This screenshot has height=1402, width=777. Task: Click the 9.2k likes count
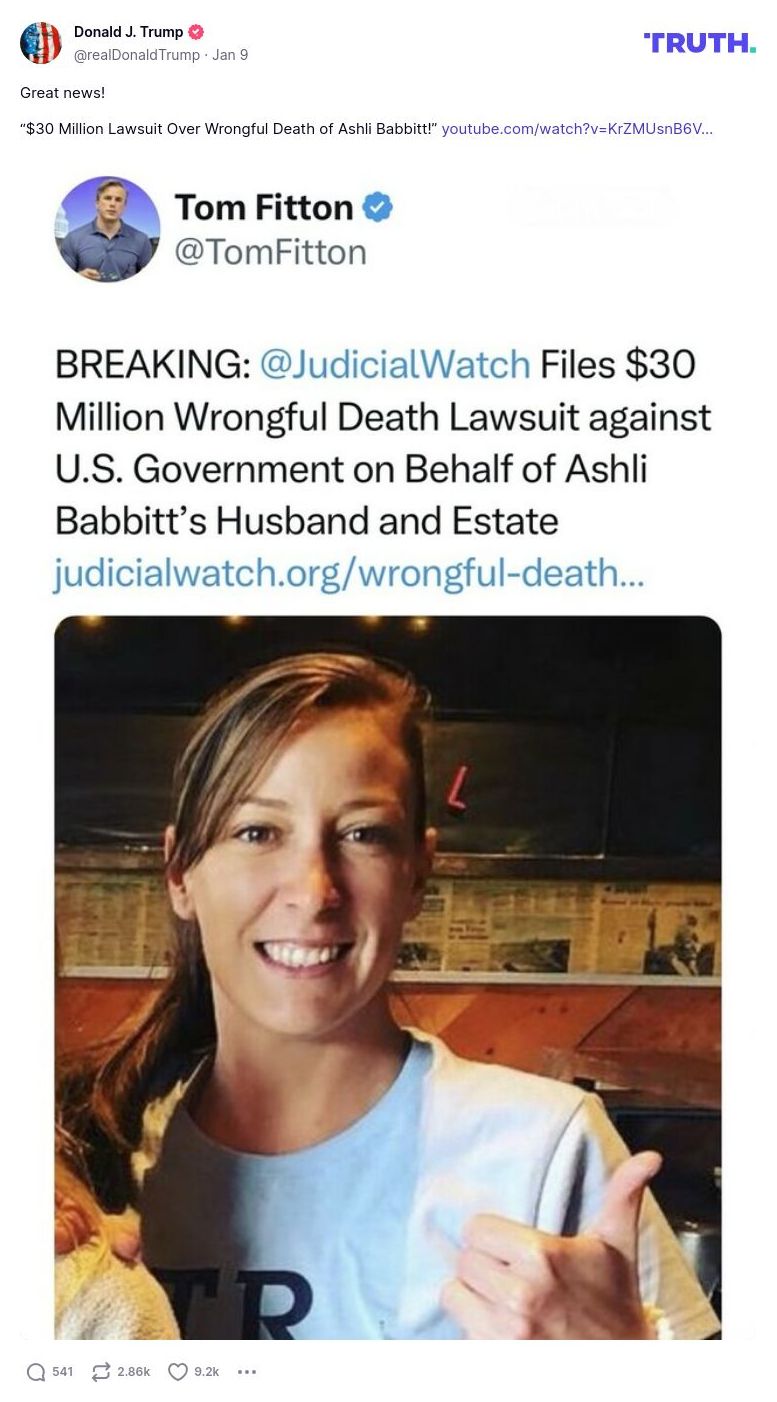point(207,1372)
